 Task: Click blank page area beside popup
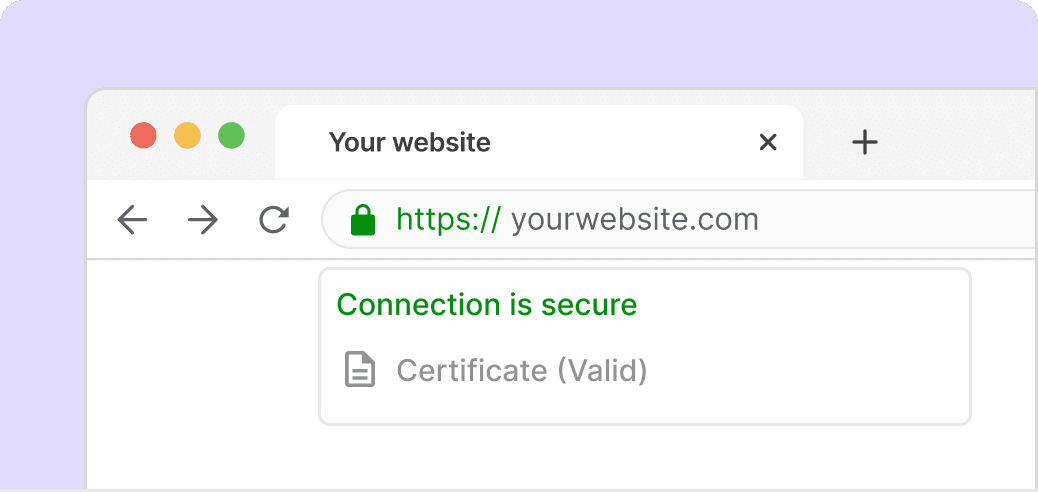click(199, 371)
